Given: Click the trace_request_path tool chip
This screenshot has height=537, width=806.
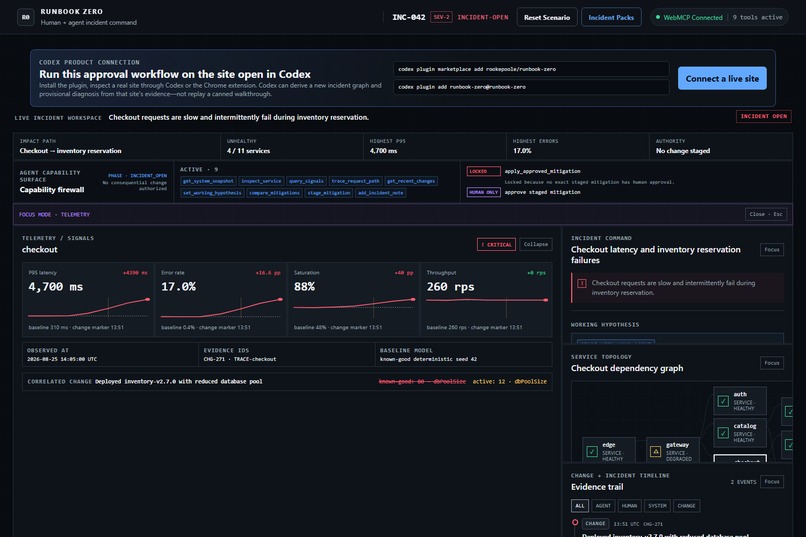Looking at the screenshot, I should [355, 181].
